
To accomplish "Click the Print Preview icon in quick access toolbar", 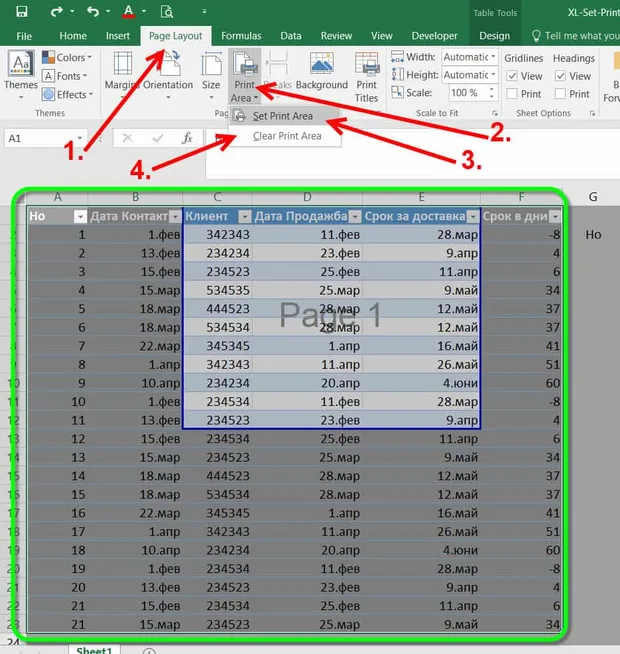I will point(167,11).
